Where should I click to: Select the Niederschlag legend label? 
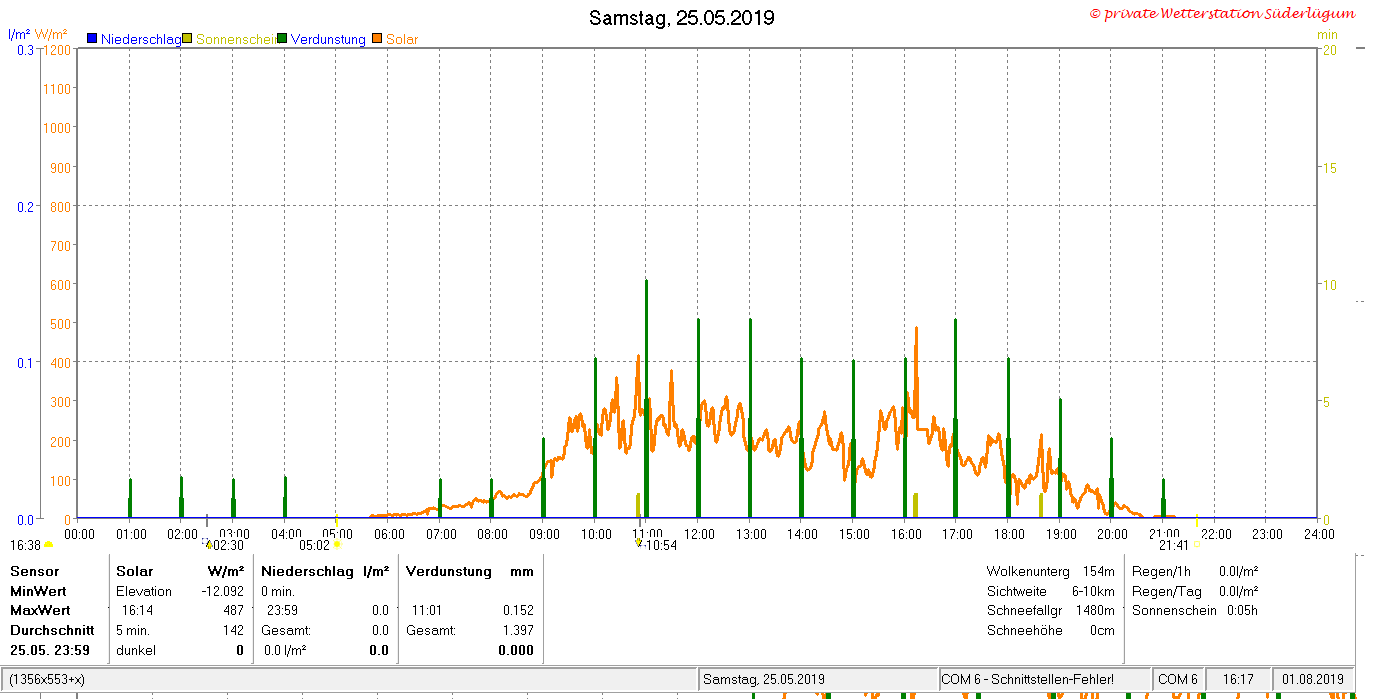pos(141,39)
